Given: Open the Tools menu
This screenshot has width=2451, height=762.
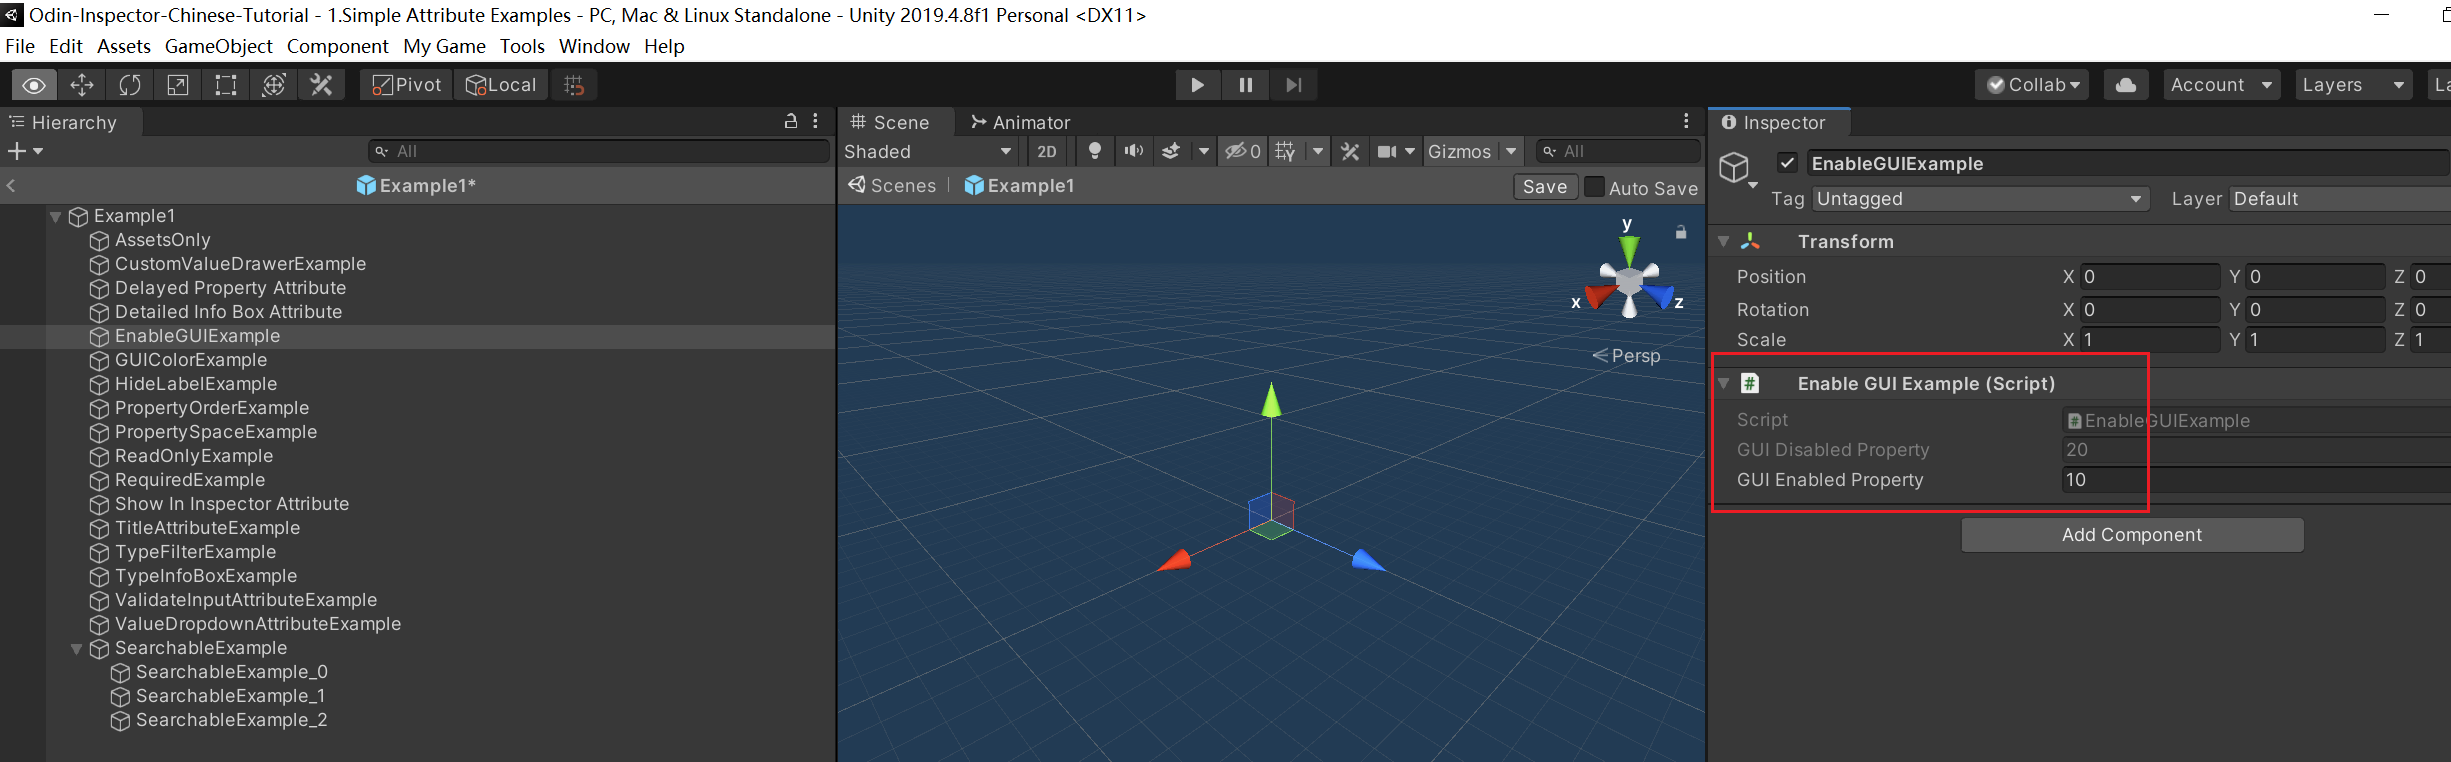Looking at the screenshot, I should point(522,46).
